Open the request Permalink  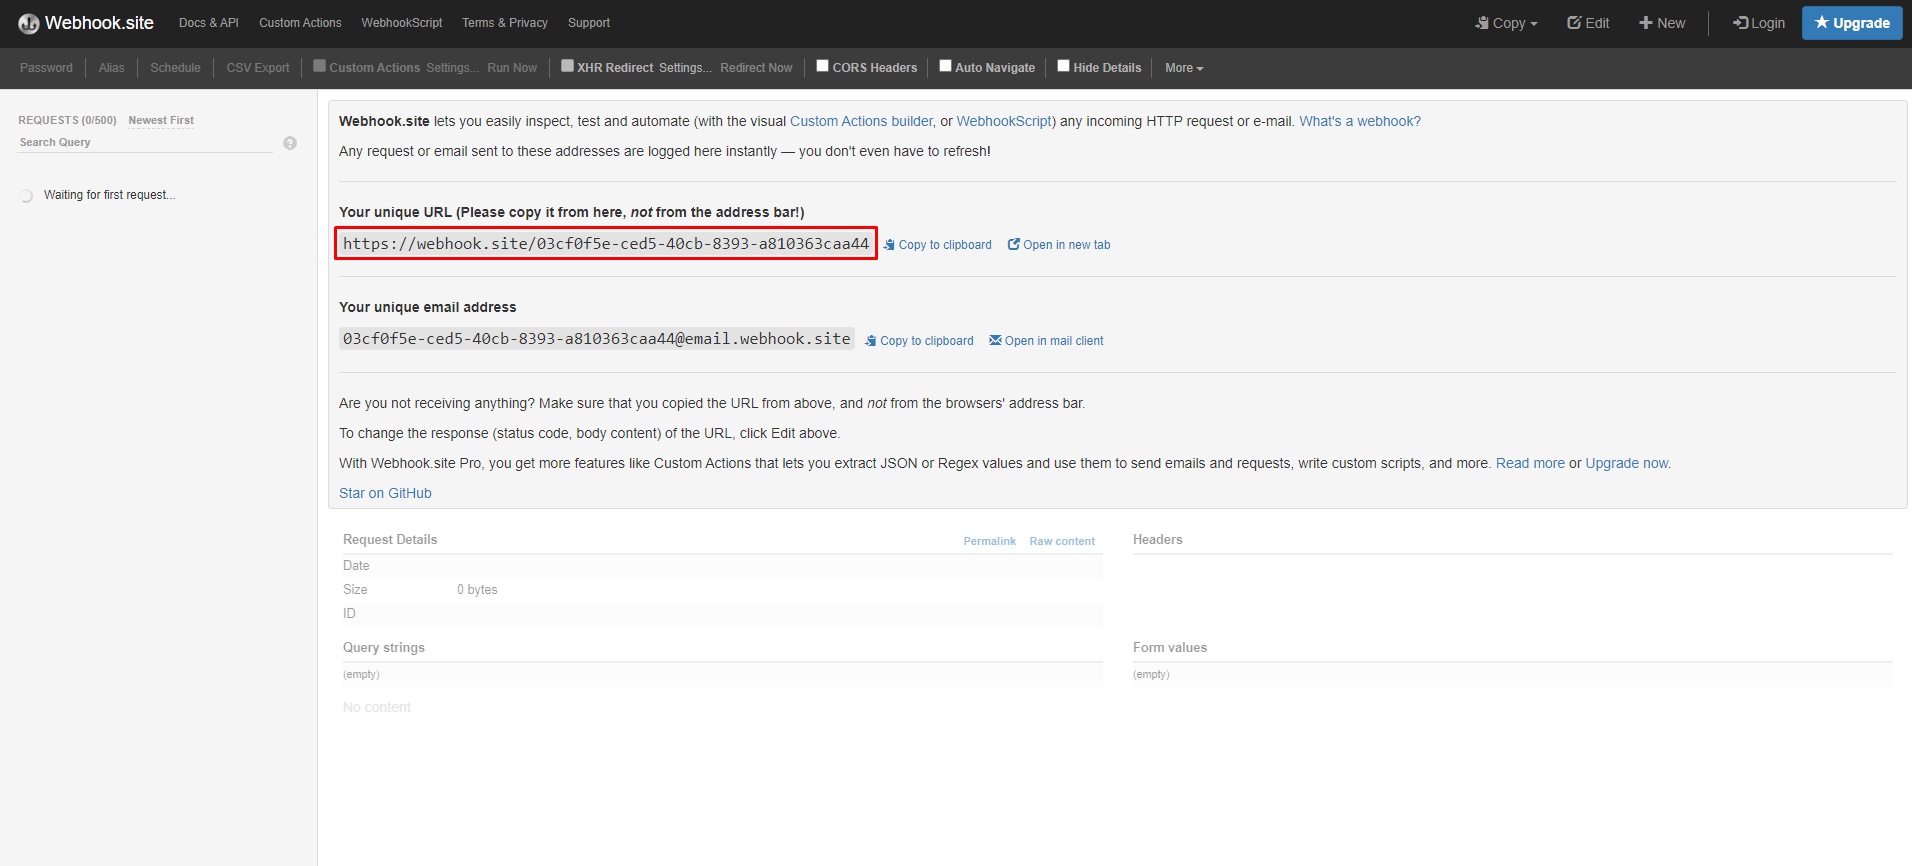tap(989, 541)
